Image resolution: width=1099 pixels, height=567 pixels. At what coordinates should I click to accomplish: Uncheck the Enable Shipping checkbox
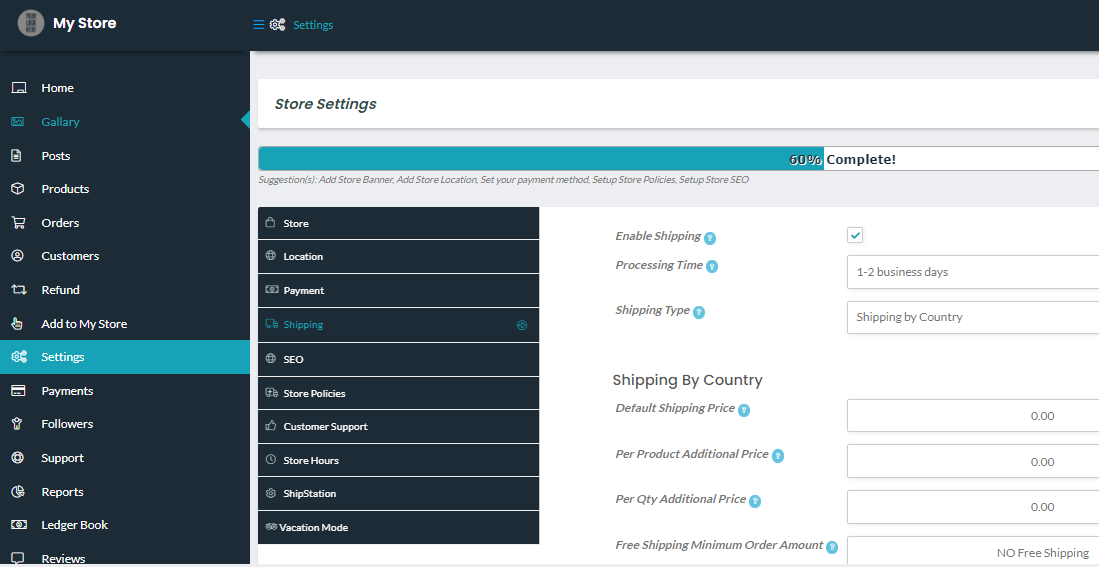click(855, 235)
